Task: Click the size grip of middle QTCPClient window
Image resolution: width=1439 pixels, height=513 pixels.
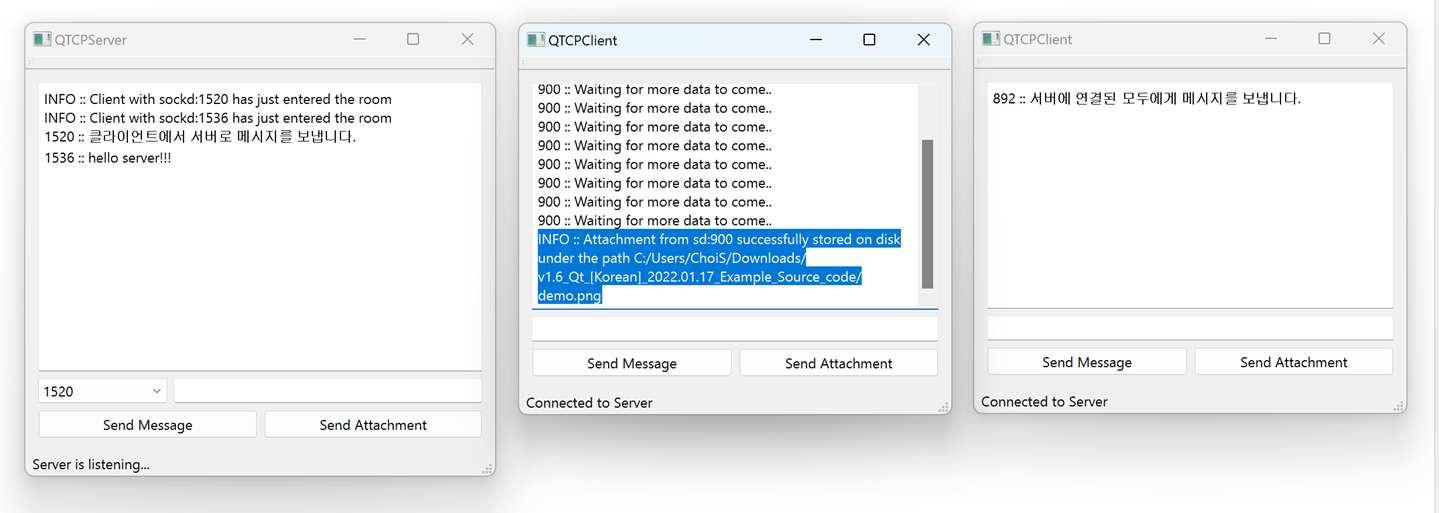Action: [943, 407]
